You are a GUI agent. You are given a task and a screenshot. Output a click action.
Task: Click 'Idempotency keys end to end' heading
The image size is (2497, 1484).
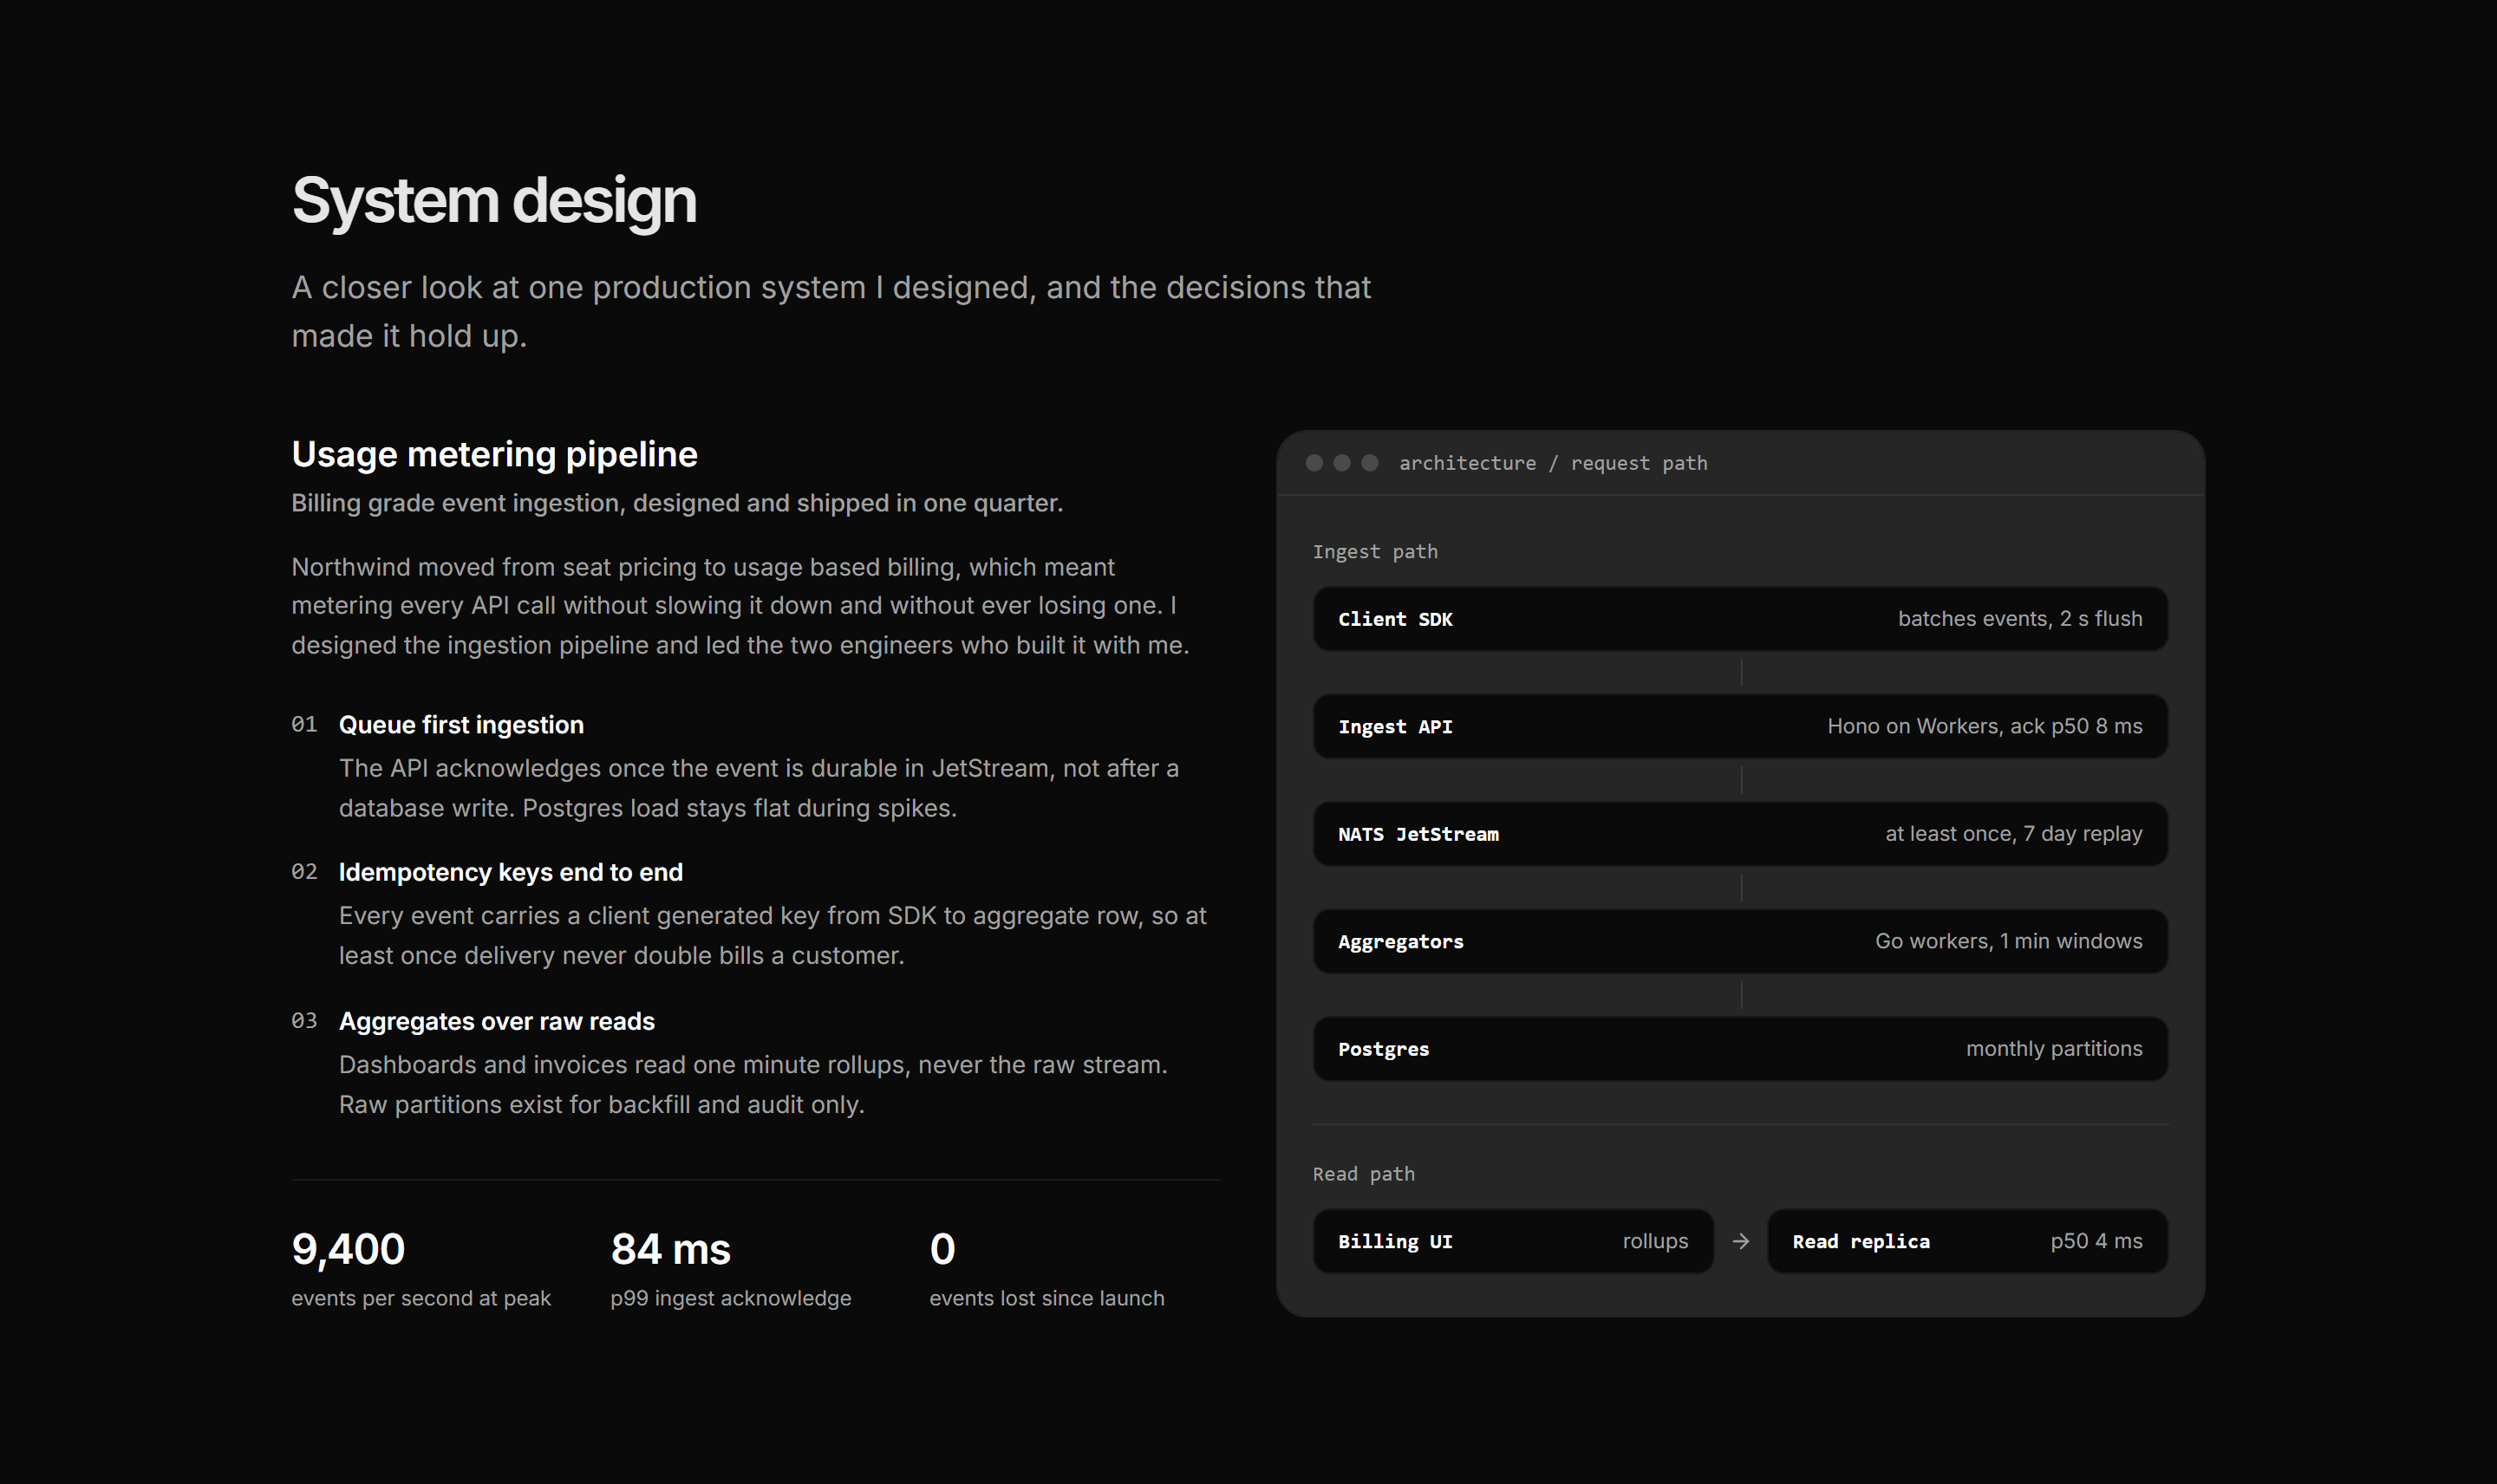511,872
